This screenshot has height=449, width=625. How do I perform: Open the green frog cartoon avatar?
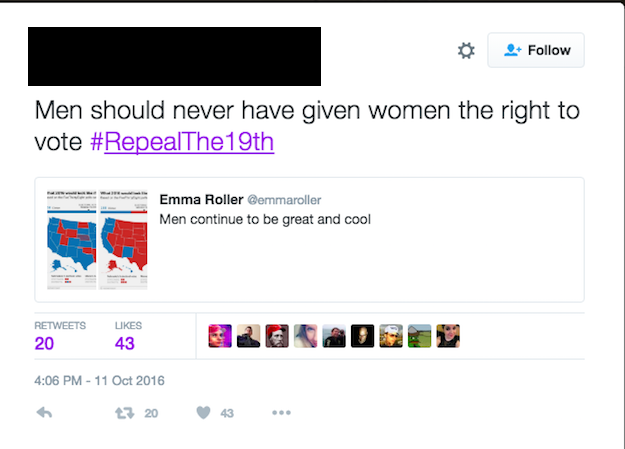point(419,336)
